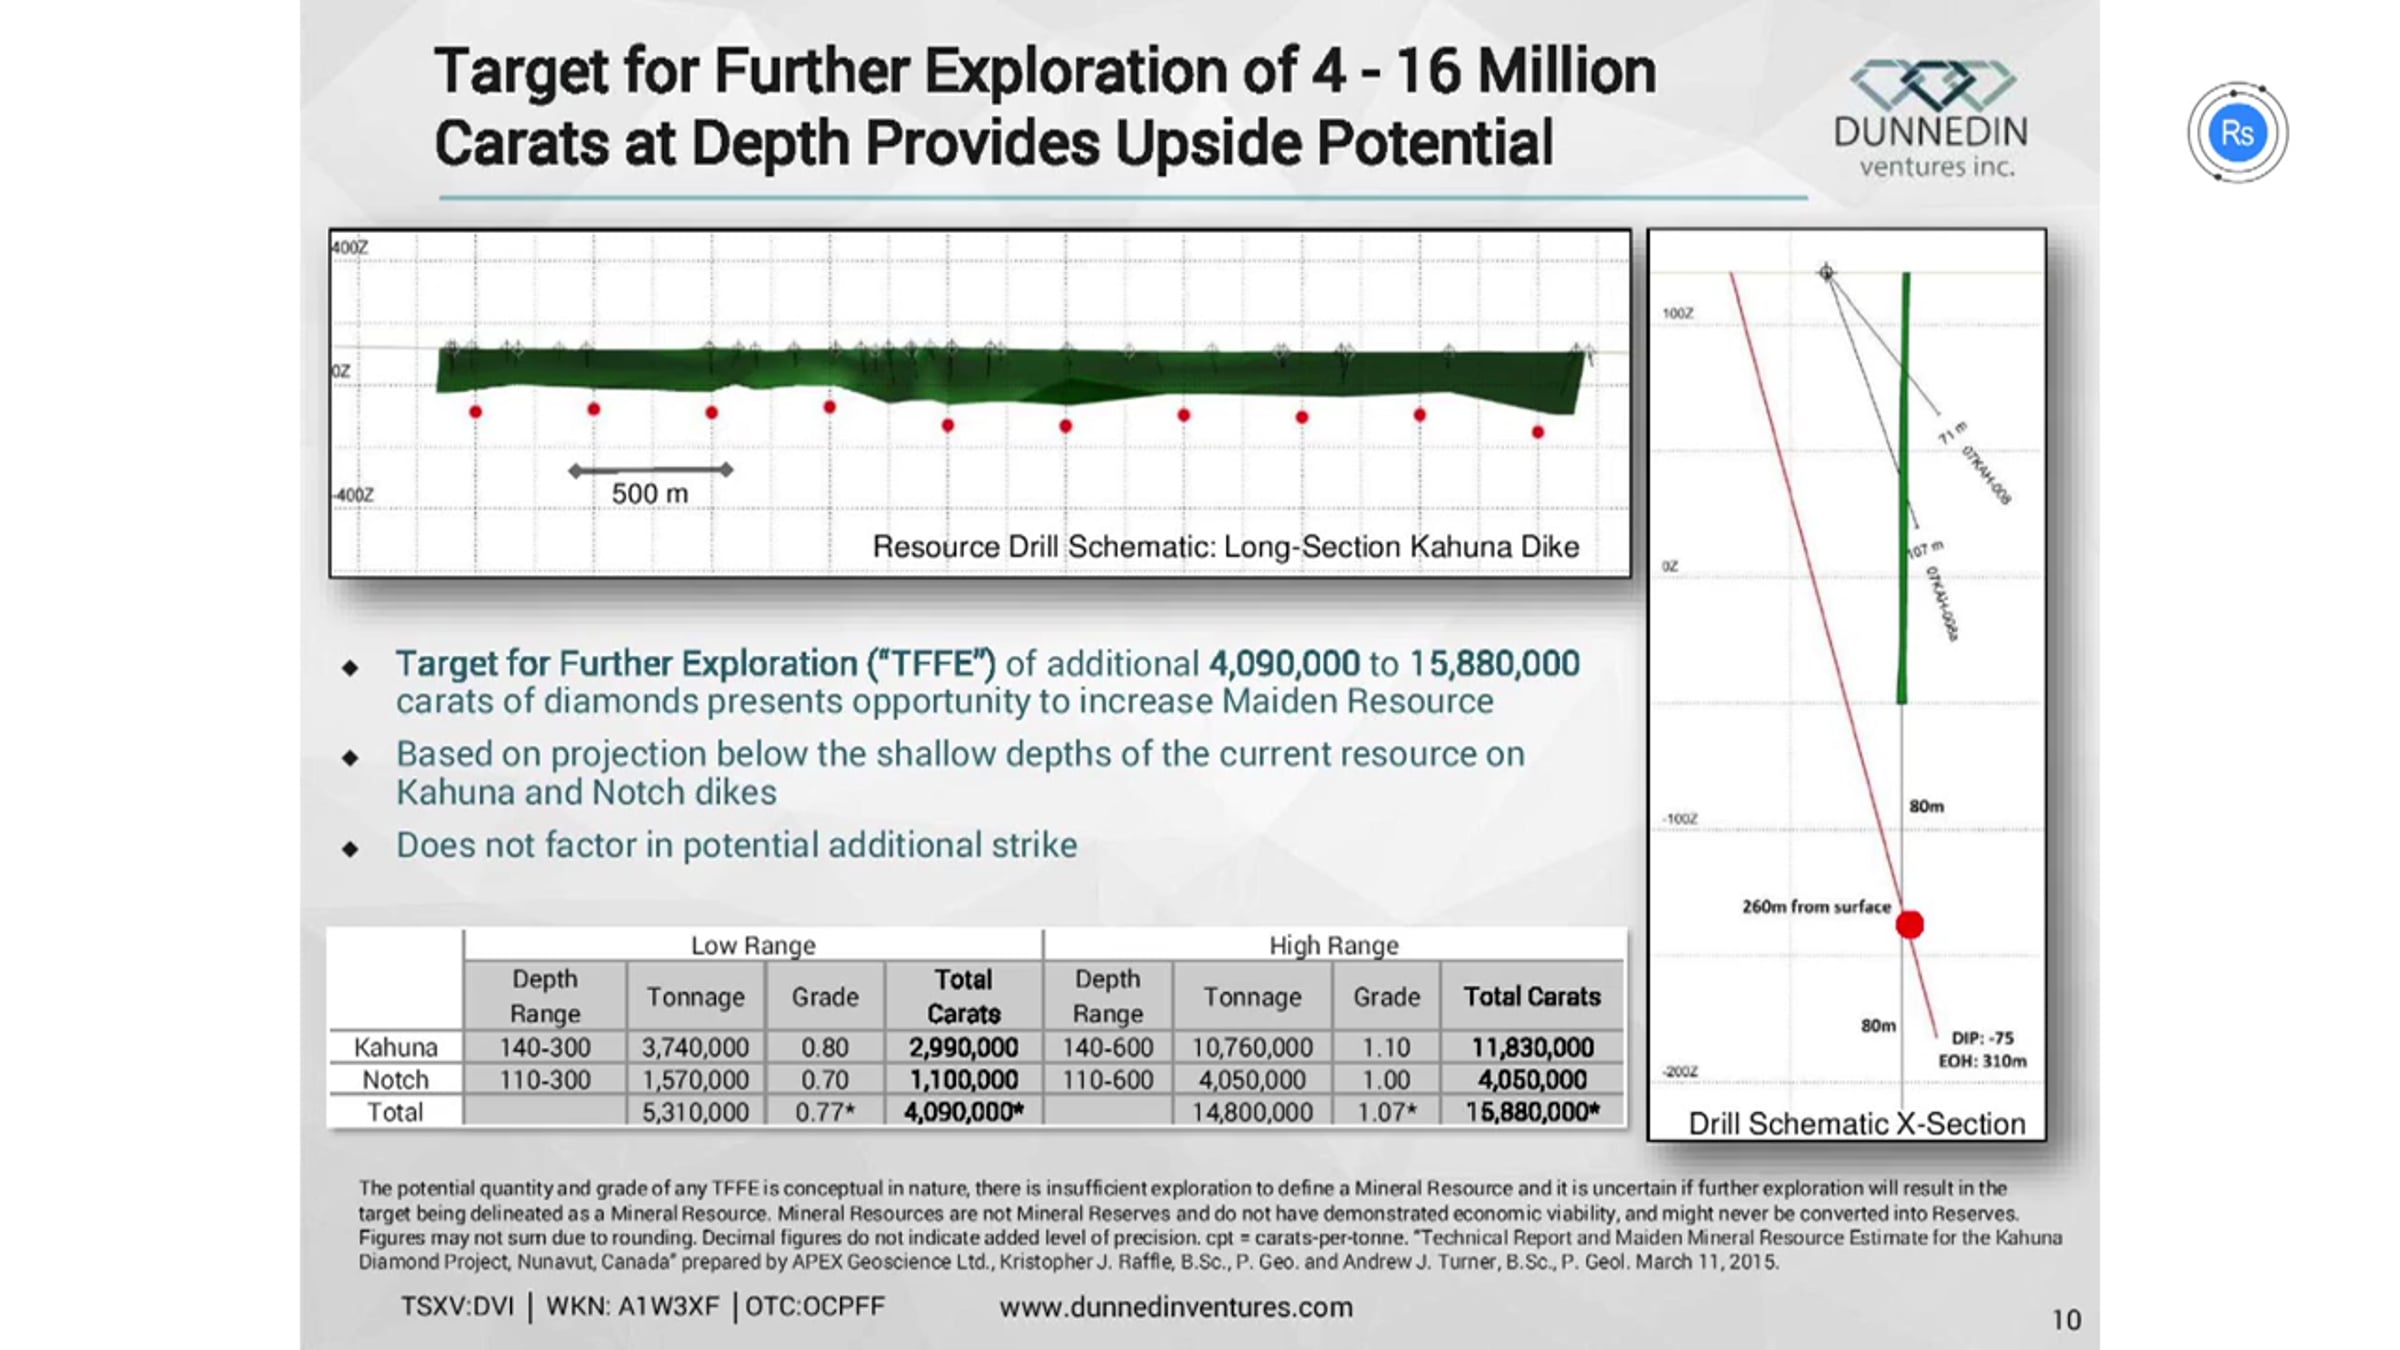Click the 'Does not factor in potential additional strike' bullet
This screenshot has height=1350, width=2400.
736,846
